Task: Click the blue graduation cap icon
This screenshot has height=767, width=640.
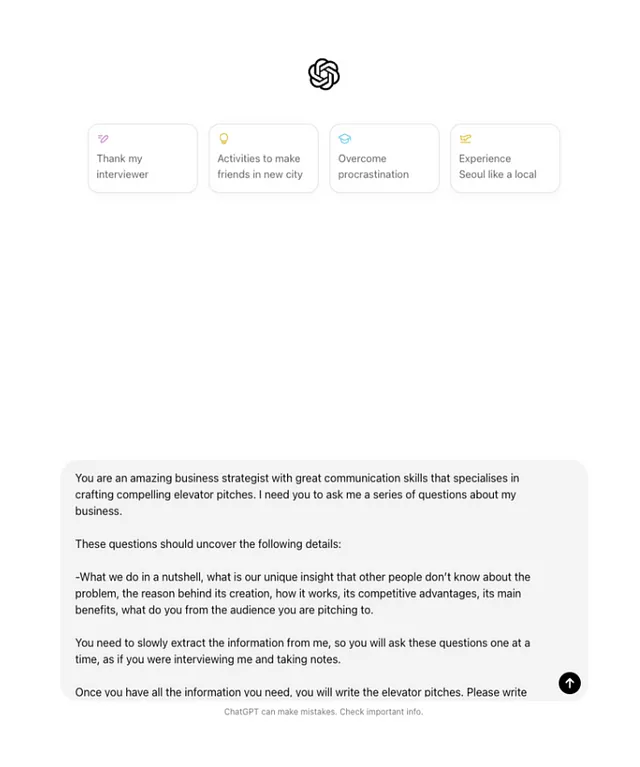Action: [x=344, y=139]
